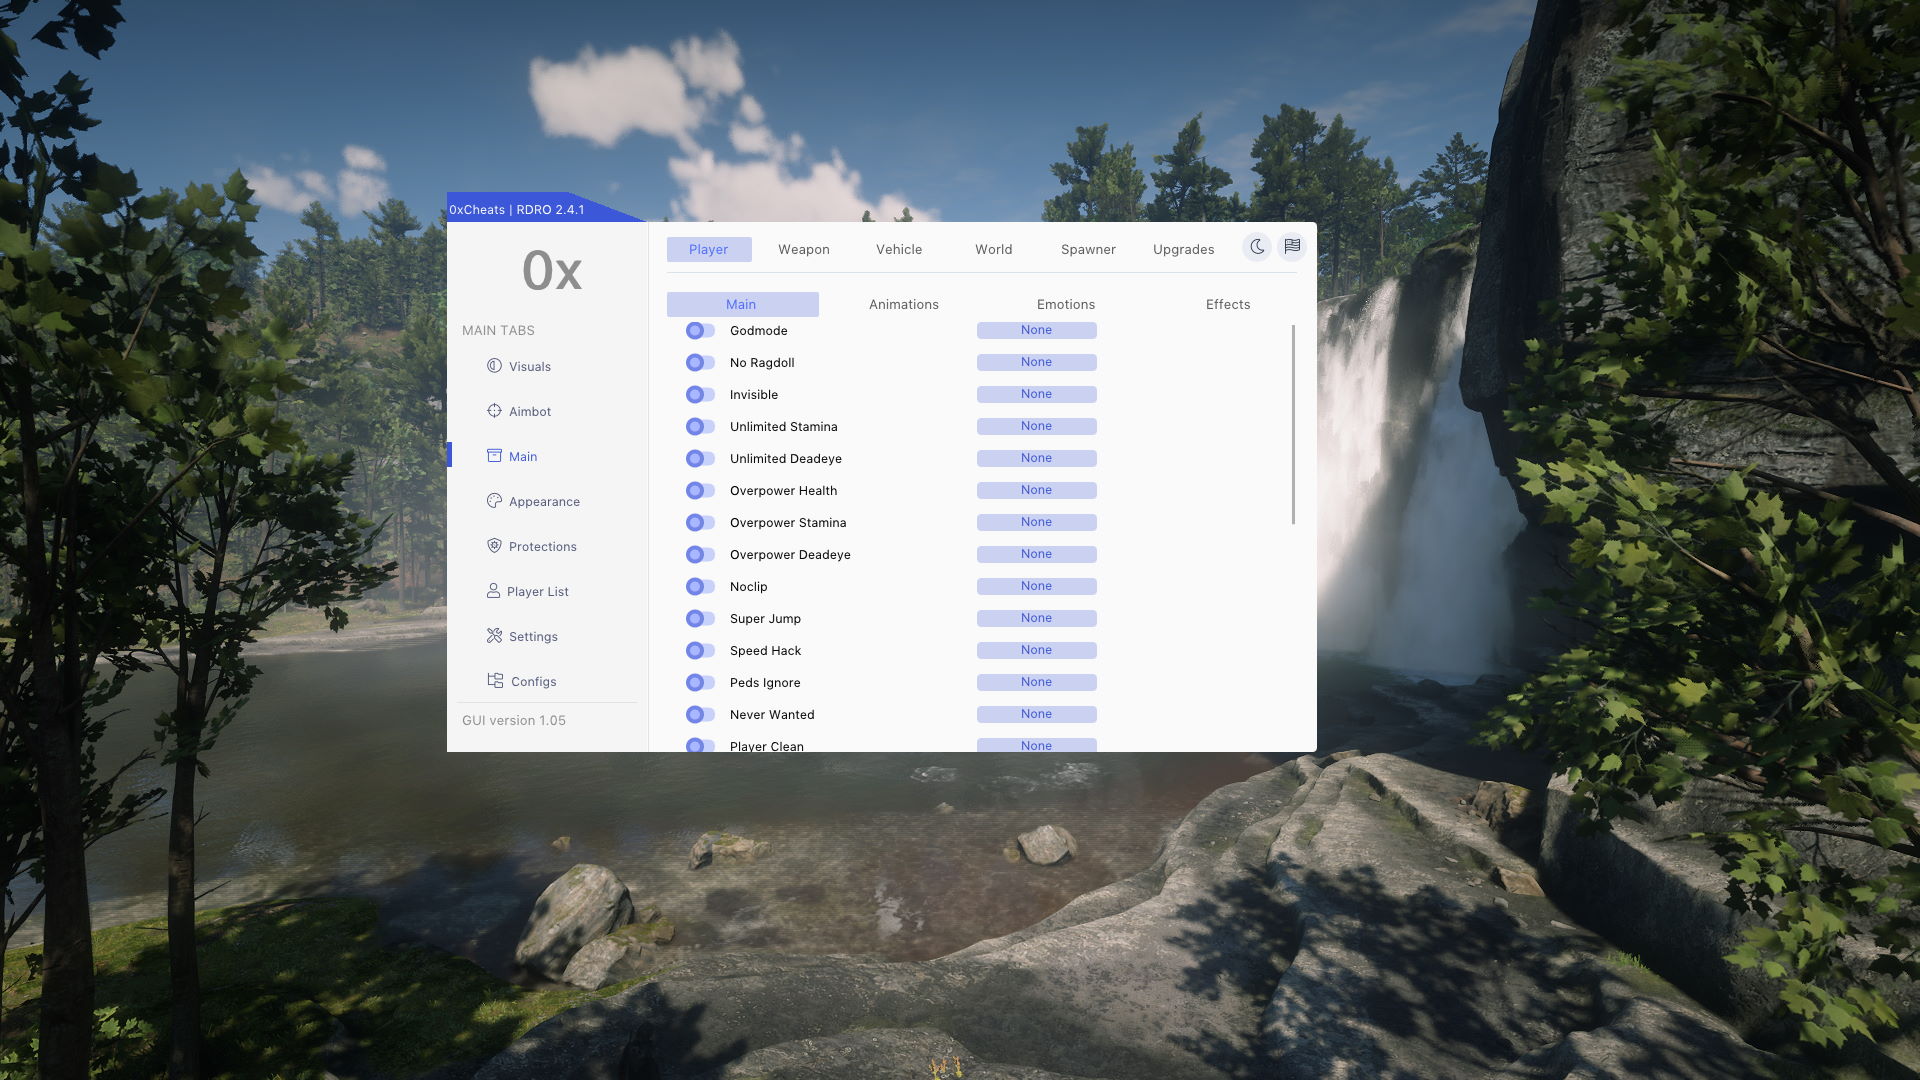This screenshot has height=1080, width=1920.
Task: Toggle the Invisible switch on
Action: [x=700, y=394]
